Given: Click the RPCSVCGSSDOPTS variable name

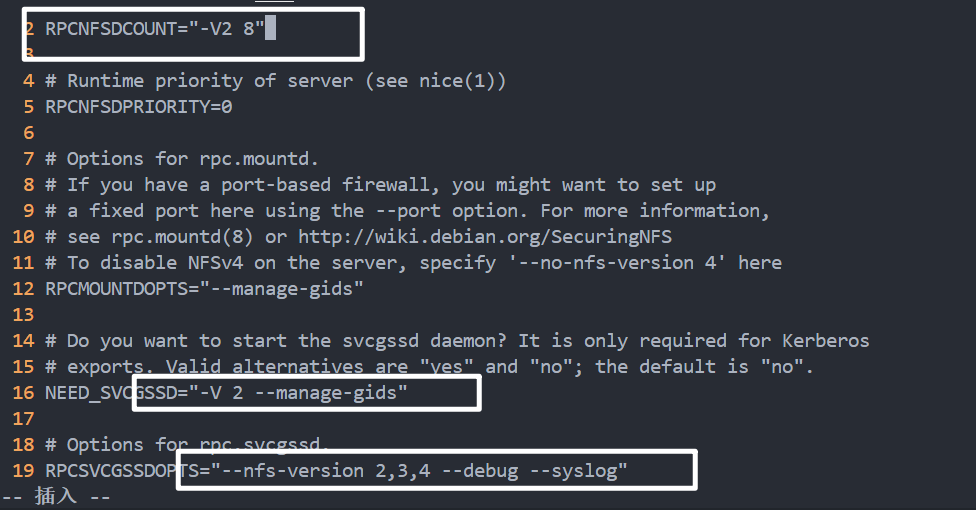Looking at the screenshot, I should point(121,471).
